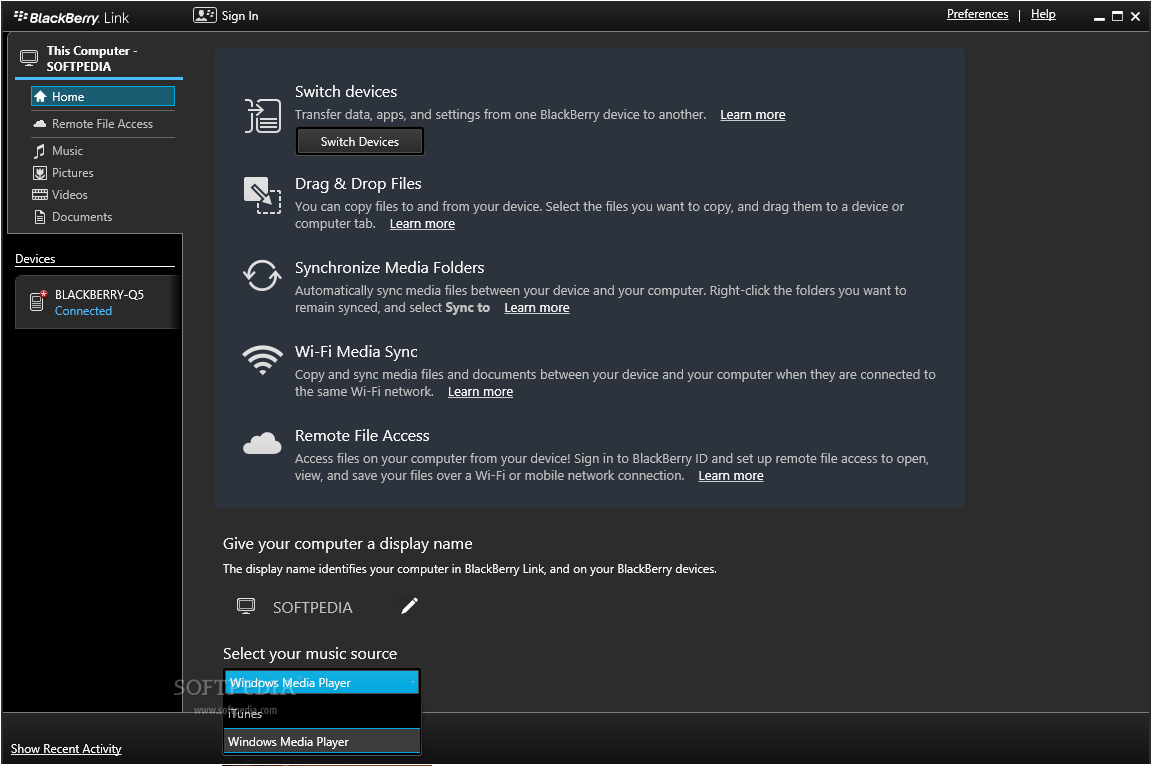Image resolution: width=1152 pixels, height=766 pixels.
Task: Click the Remote File Access cloud sidebar icon
Action: 40,124
